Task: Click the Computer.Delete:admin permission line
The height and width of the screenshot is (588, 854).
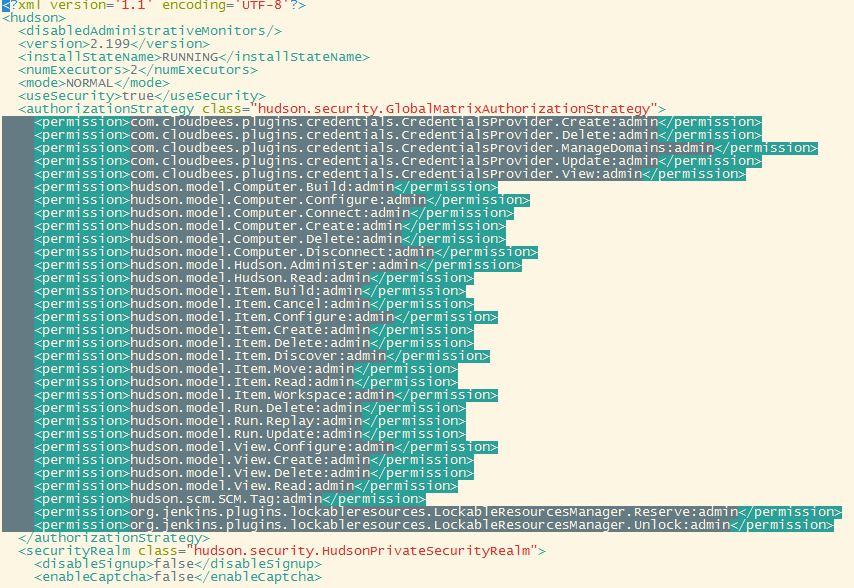Action: click(x=270, y=240)
